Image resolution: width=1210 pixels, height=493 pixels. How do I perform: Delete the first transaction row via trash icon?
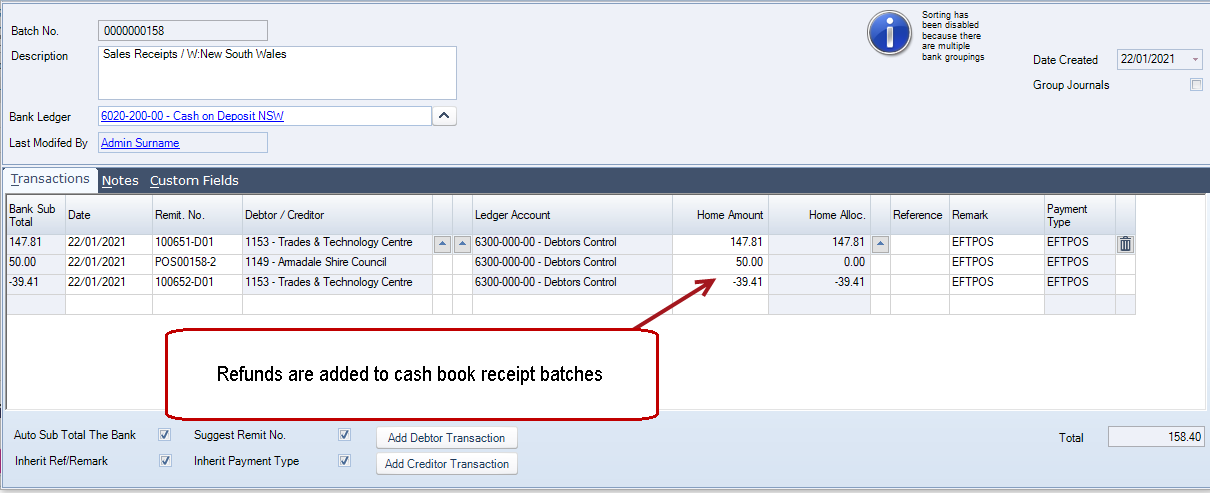pos(1125,243)
